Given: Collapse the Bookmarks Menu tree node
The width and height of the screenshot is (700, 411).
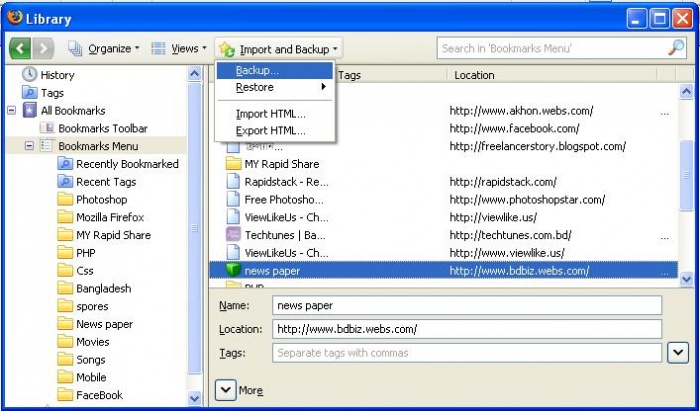Looking at the screenshot, I should click(29, 146).
